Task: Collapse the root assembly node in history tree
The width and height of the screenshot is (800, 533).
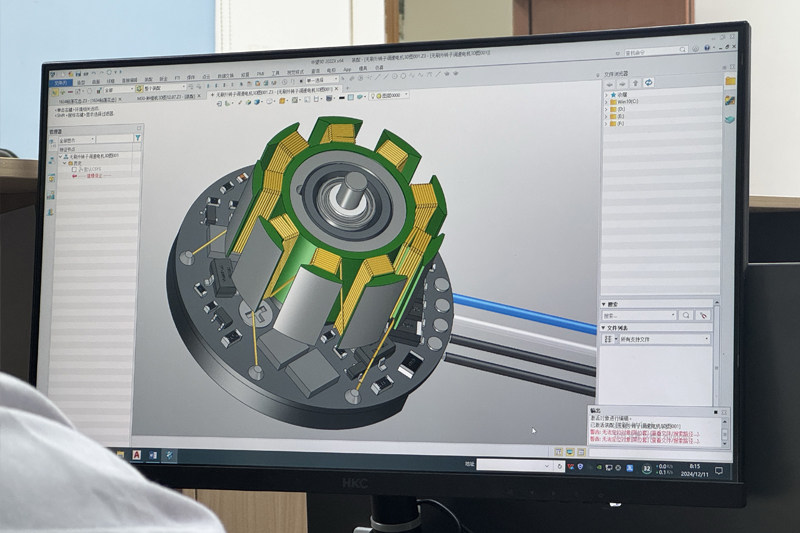Action: click(x=60, y=156)
